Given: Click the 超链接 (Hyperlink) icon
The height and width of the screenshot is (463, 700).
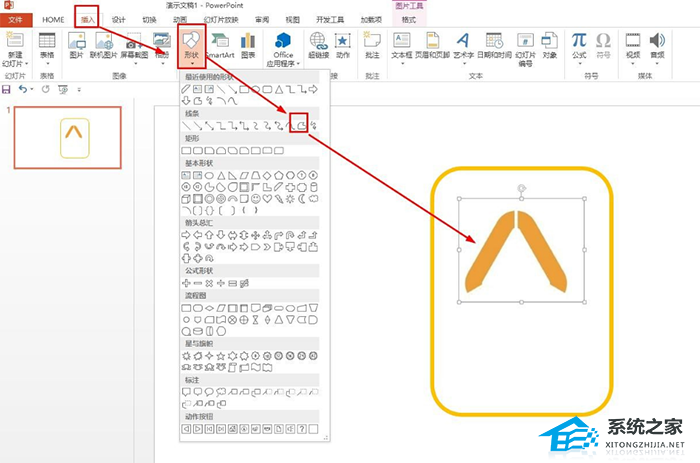Looking at the screenshot, I should click(x=319, y=45).
